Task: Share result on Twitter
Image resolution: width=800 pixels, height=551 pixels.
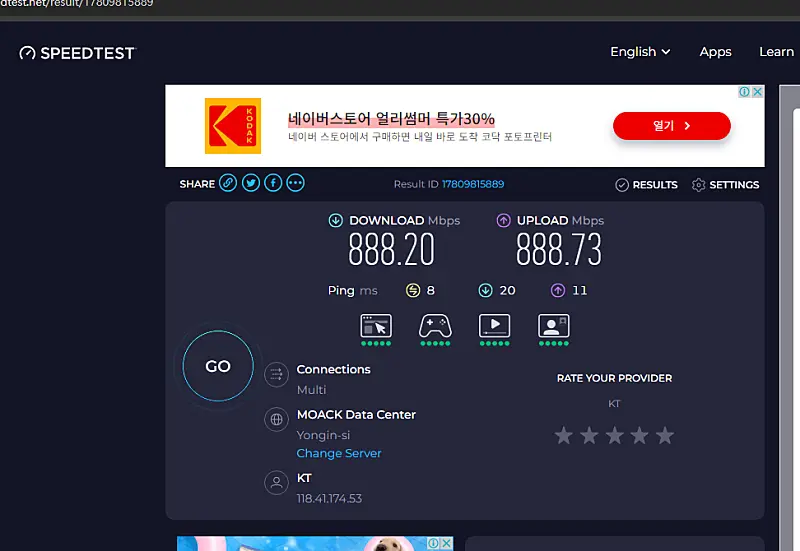Action: click(x=251, y=184)
